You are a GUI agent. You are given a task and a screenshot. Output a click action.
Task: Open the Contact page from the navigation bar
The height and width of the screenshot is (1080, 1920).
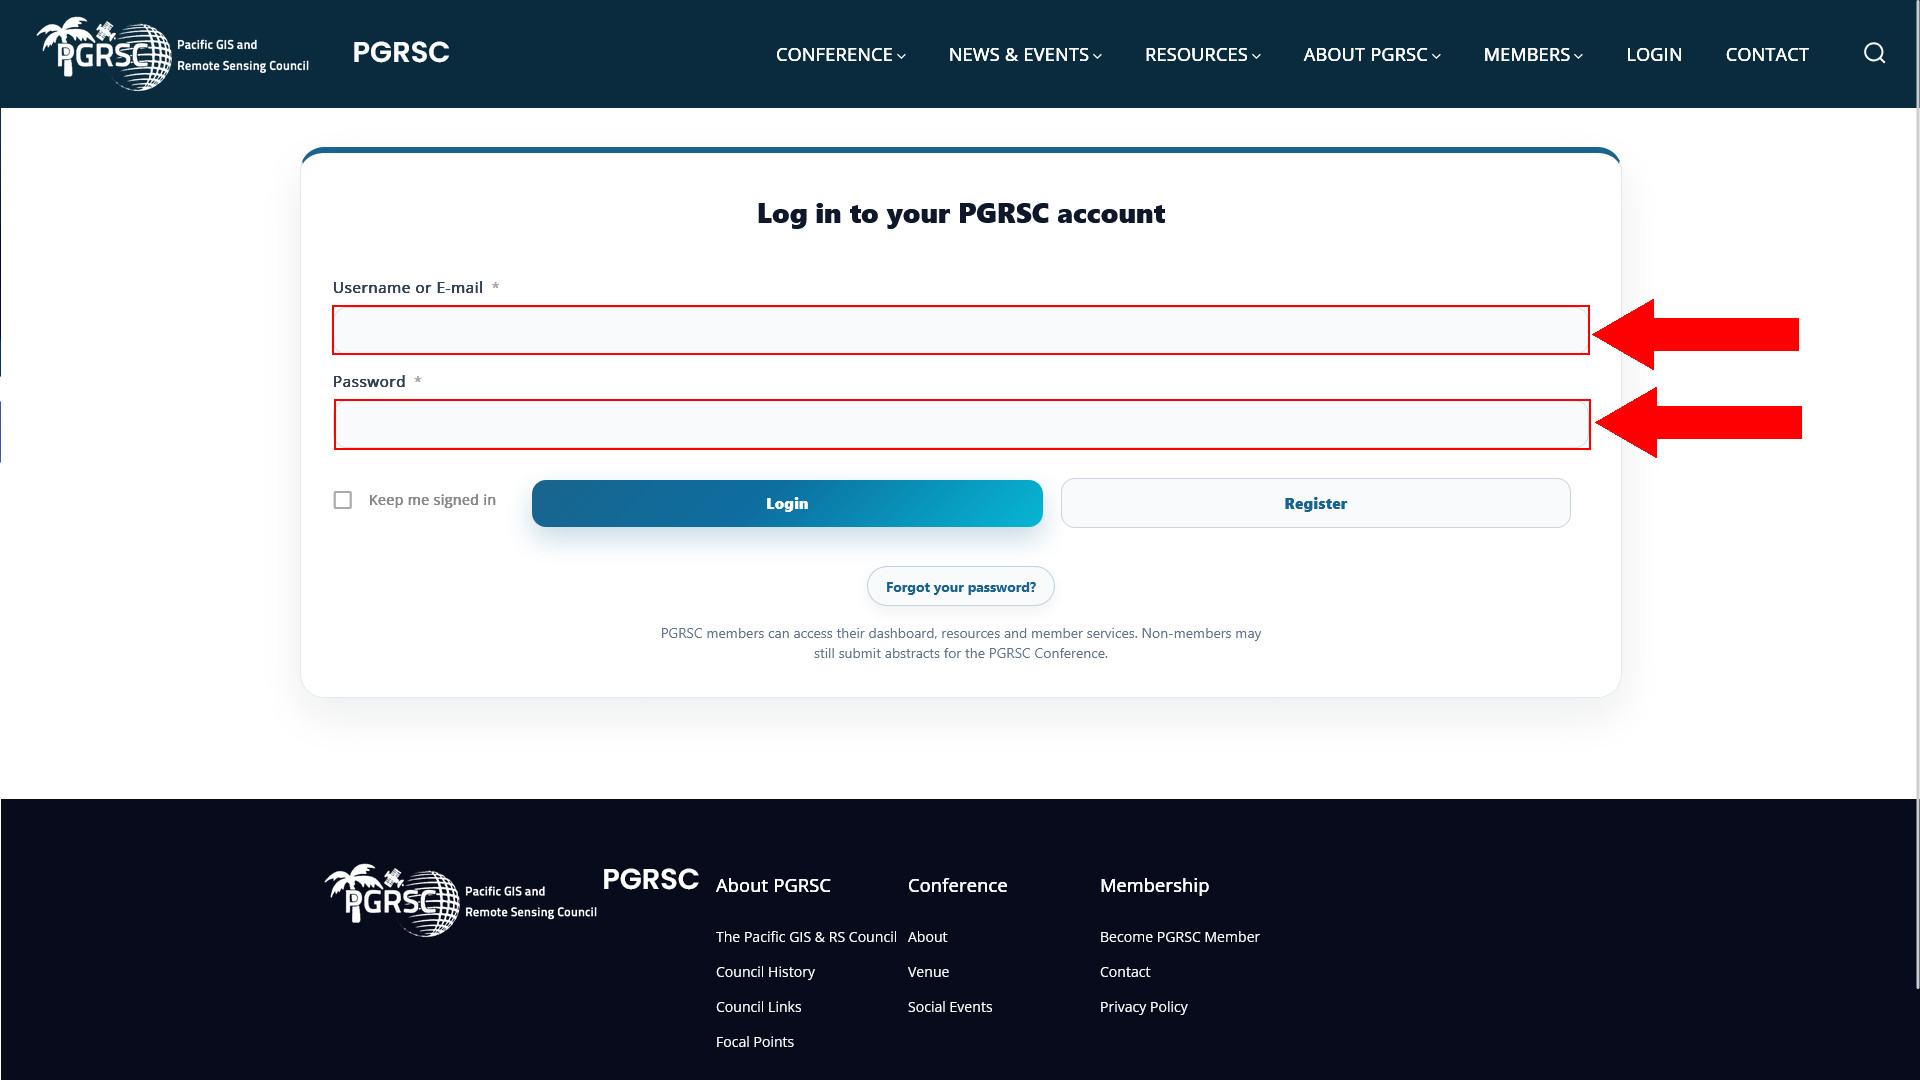(x=1767, y=54)
